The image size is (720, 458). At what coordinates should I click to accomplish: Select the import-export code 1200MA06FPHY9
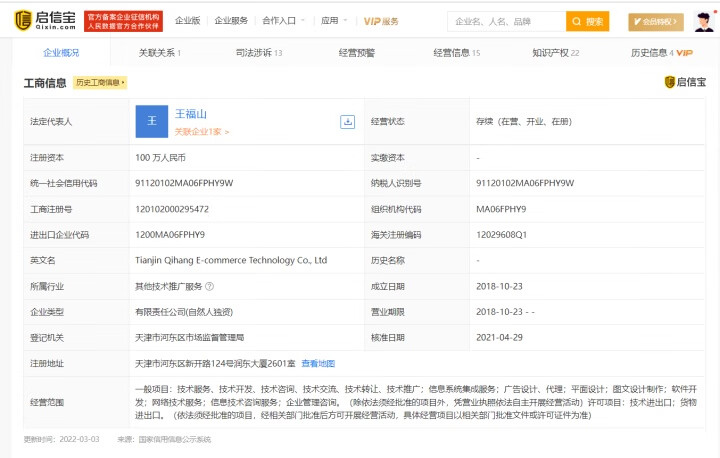(x=170, y=235)
